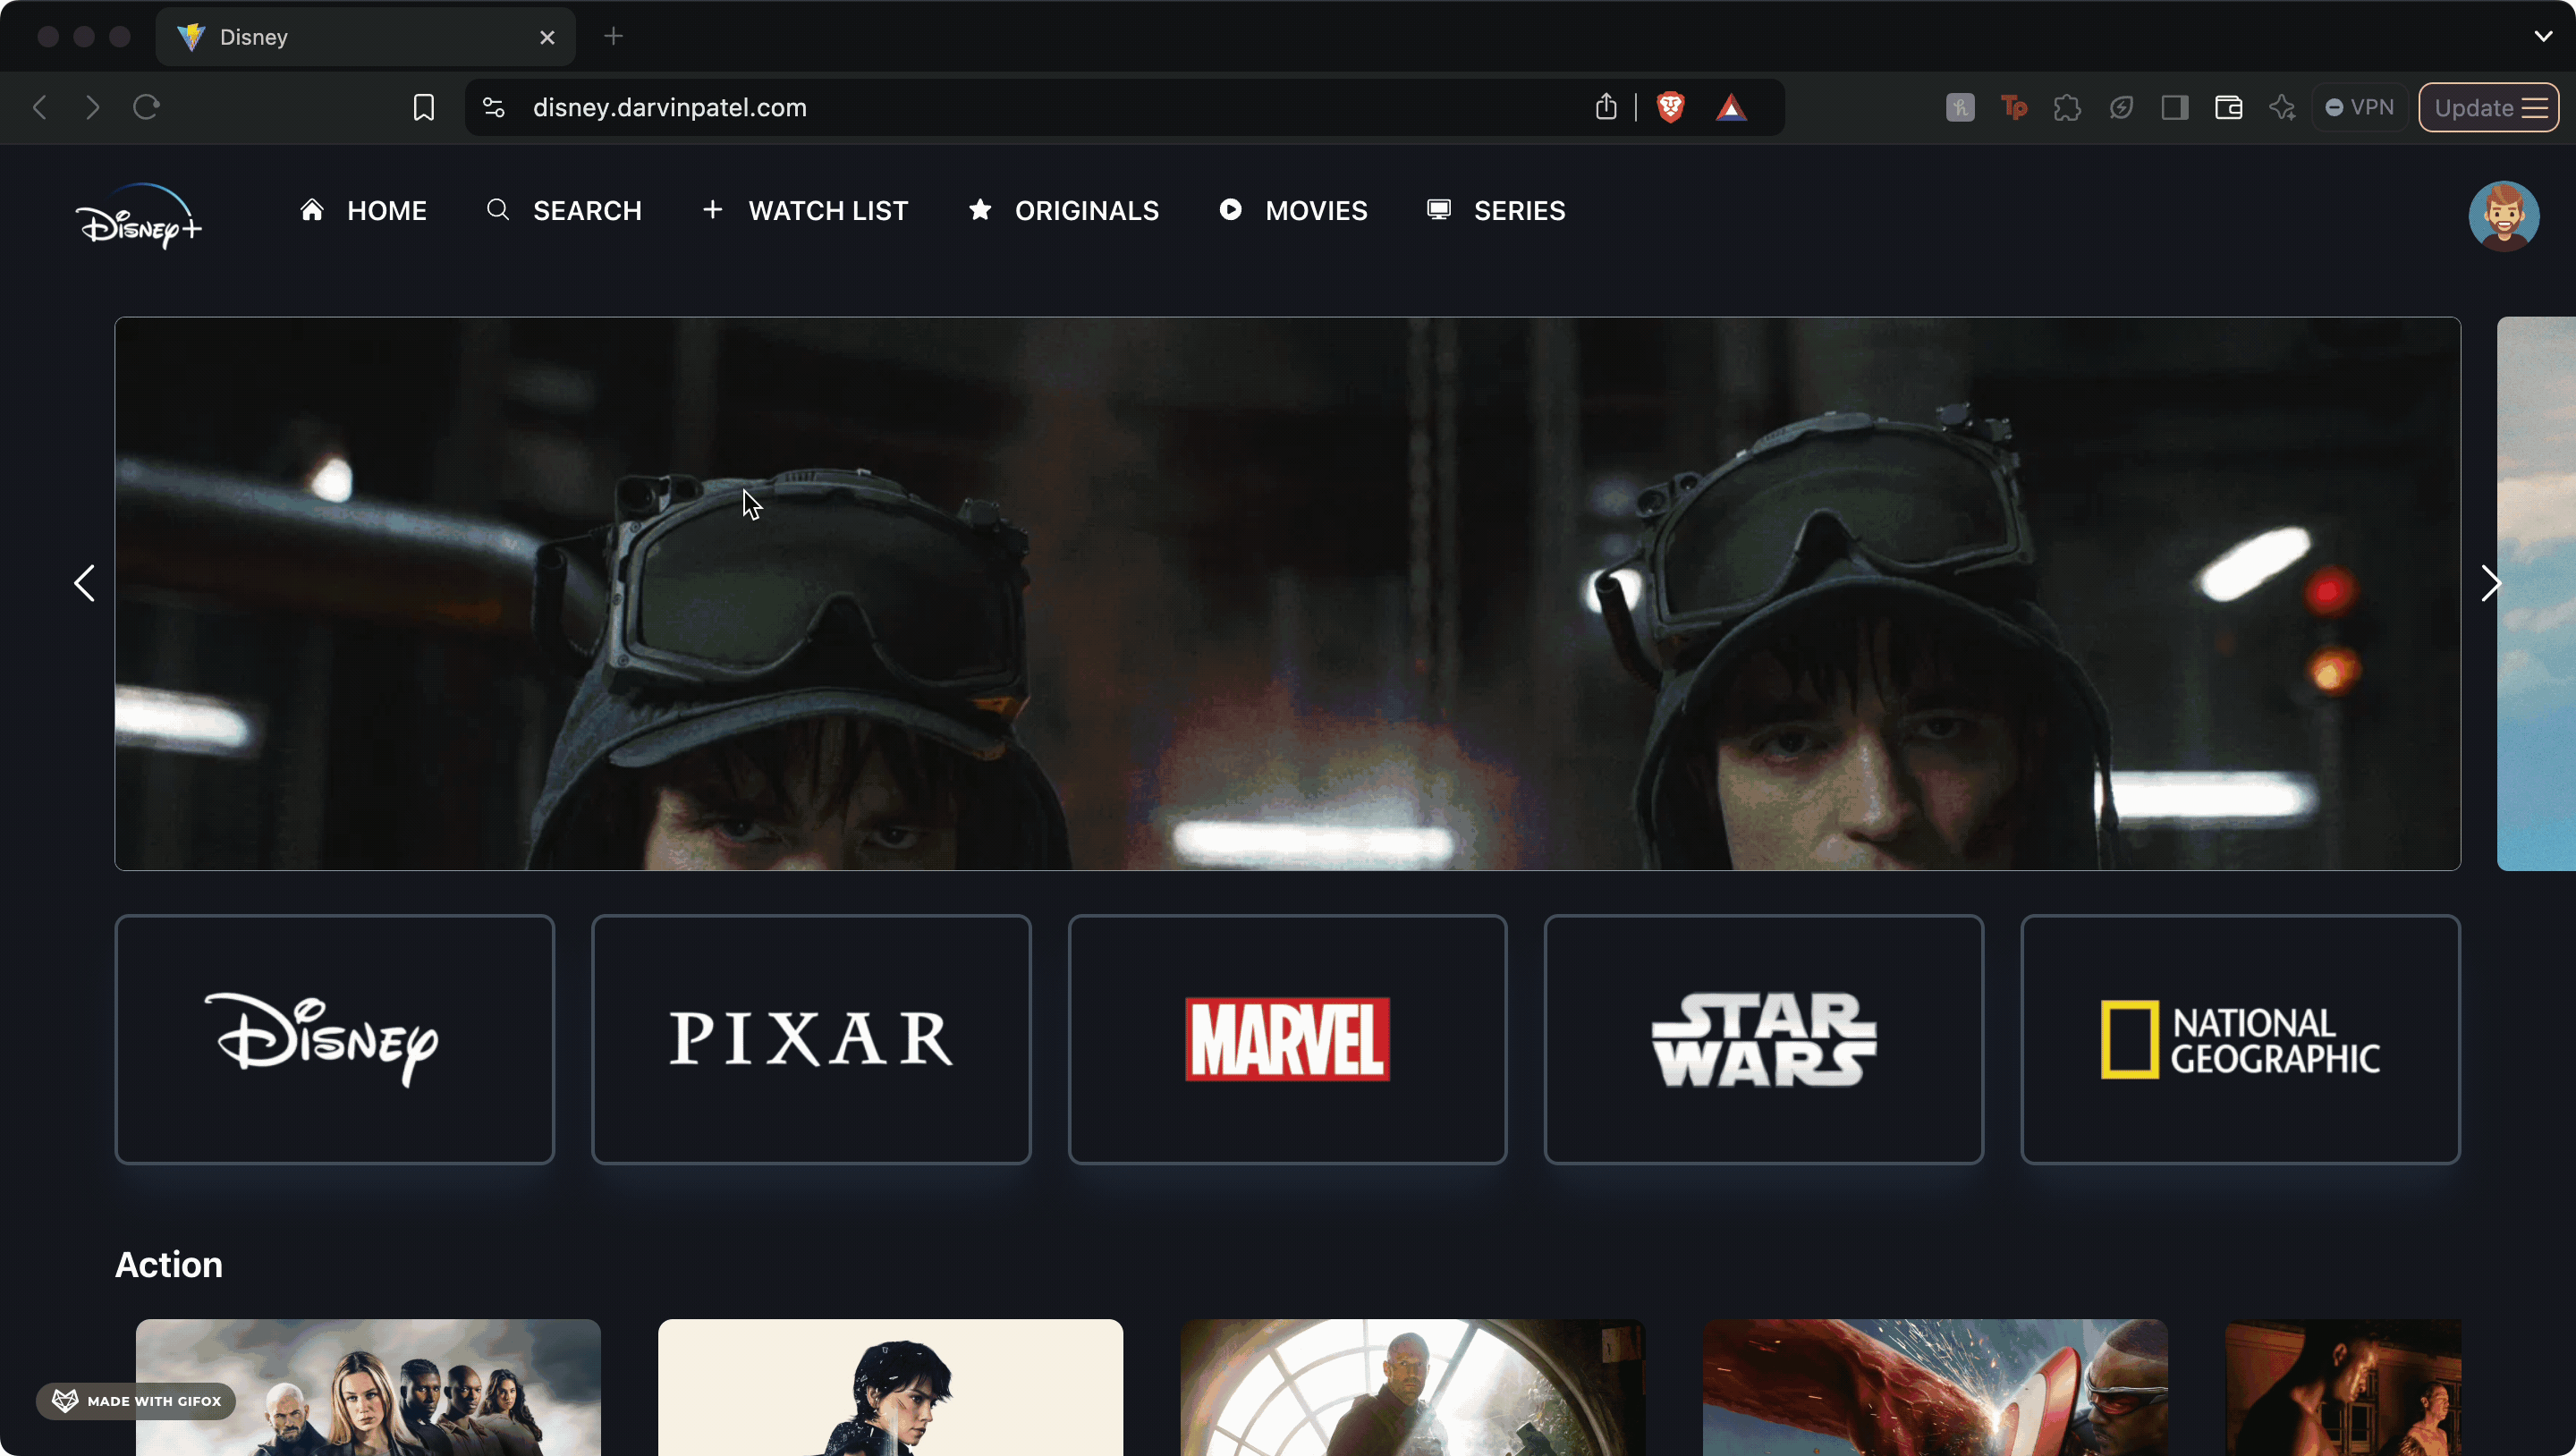
Task: Go to the ORIGINALS nav item
Action: pos(1064,210)
